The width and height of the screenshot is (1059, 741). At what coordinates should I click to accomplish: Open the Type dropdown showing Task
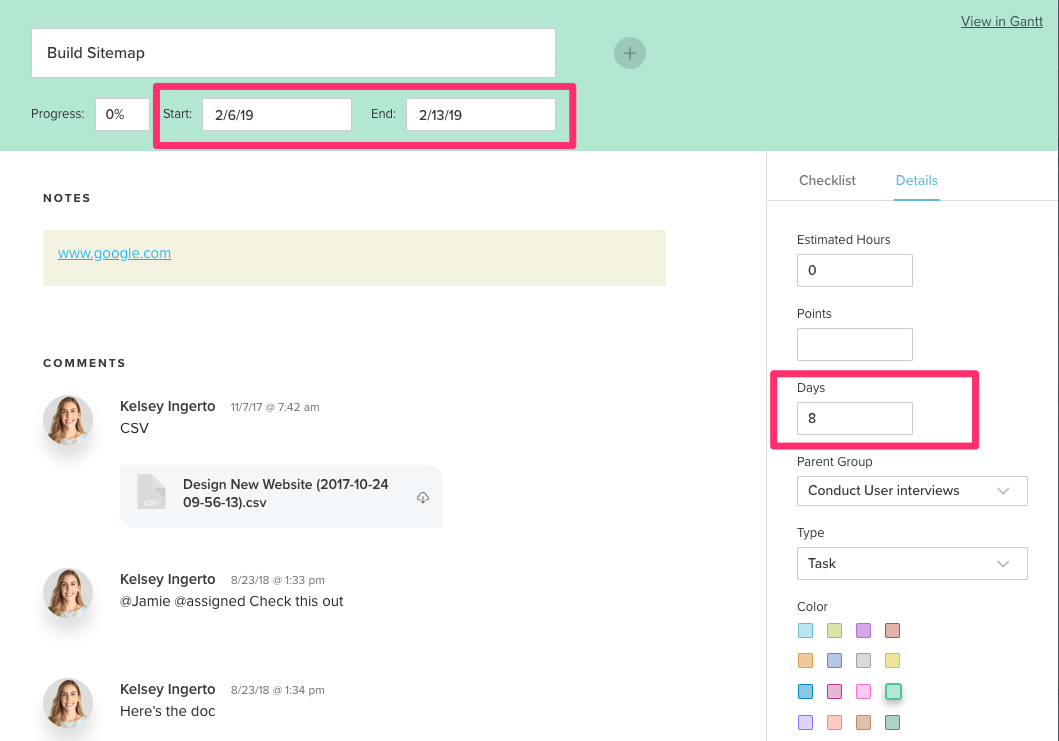911,563
